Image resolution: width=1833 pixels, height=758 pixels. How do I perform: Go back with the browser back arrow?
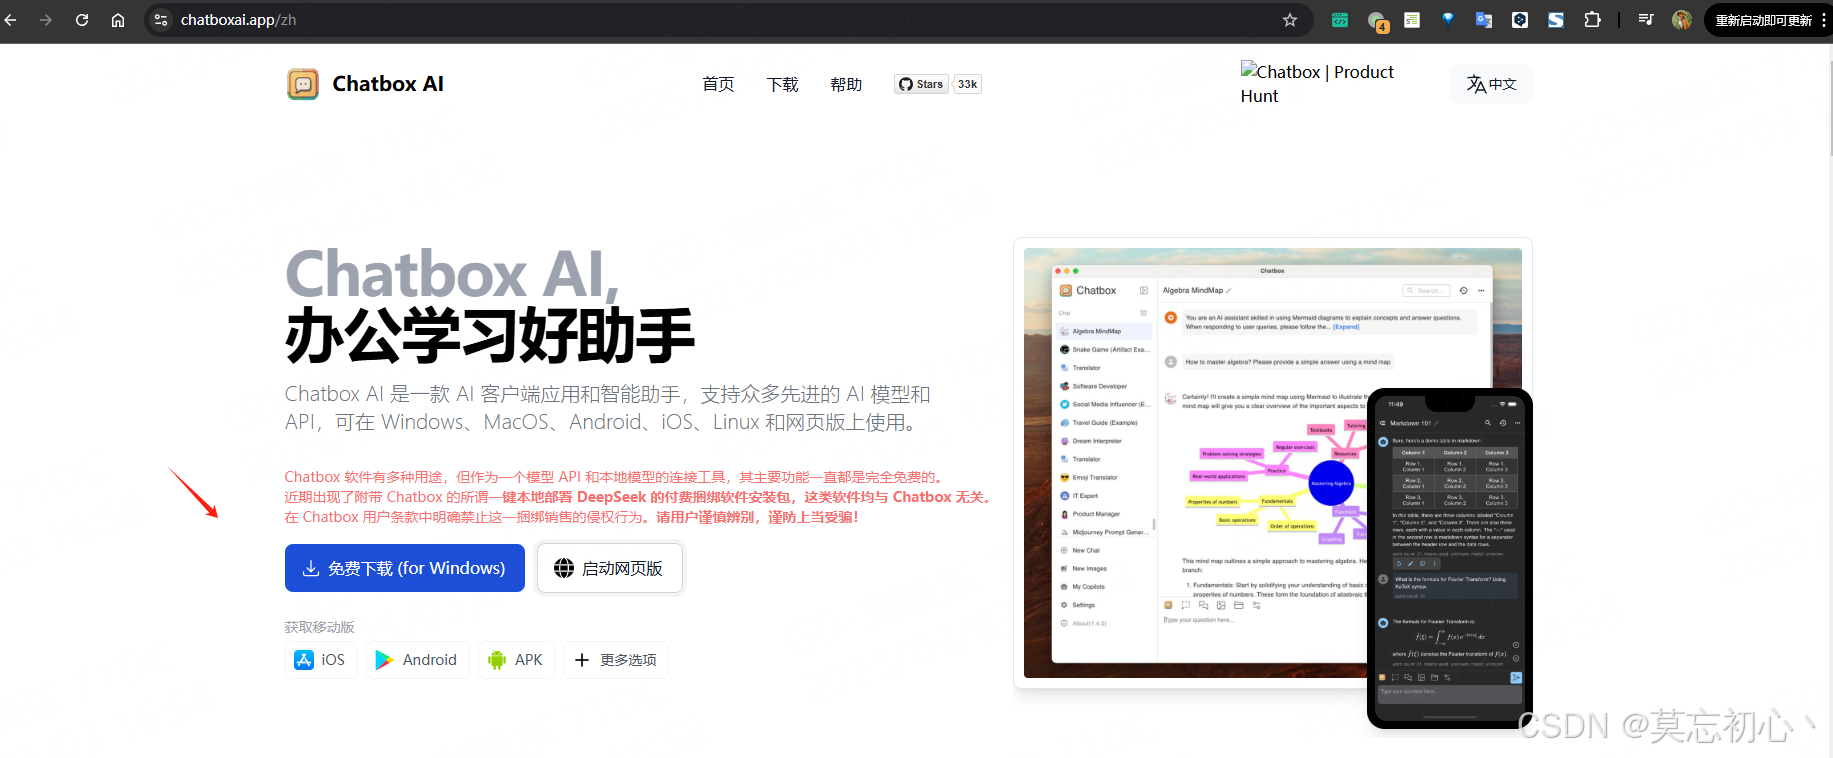[x=11, y=20]
